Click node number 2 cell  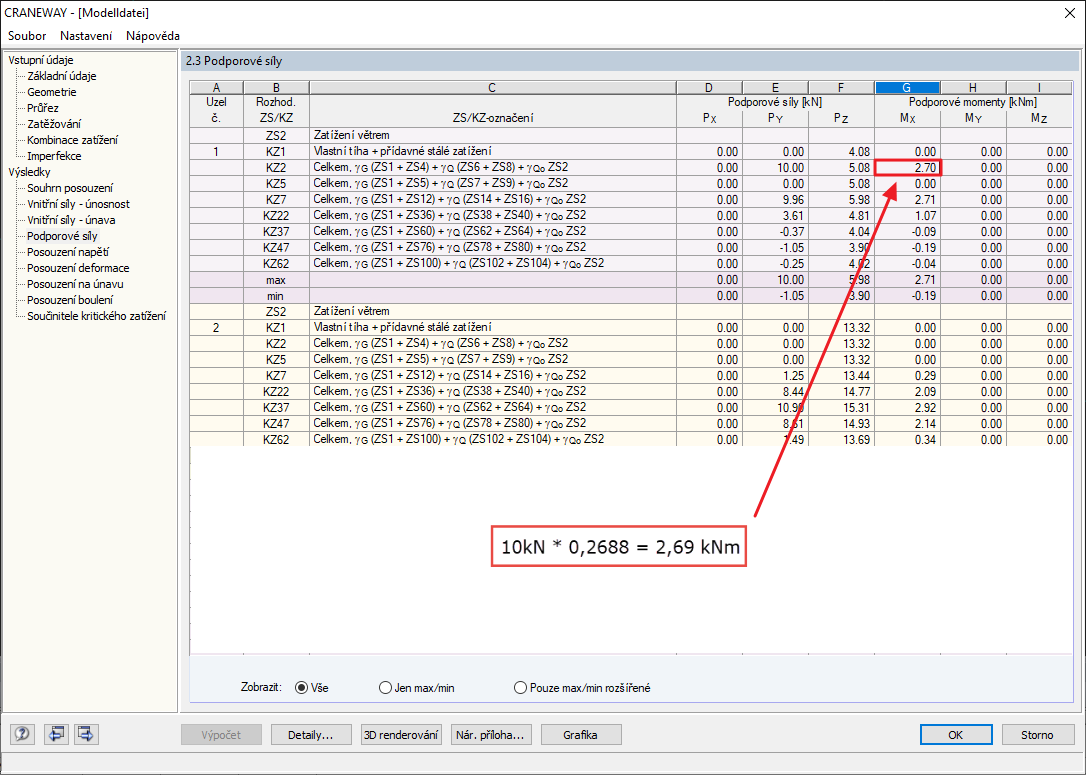(217, 328)
